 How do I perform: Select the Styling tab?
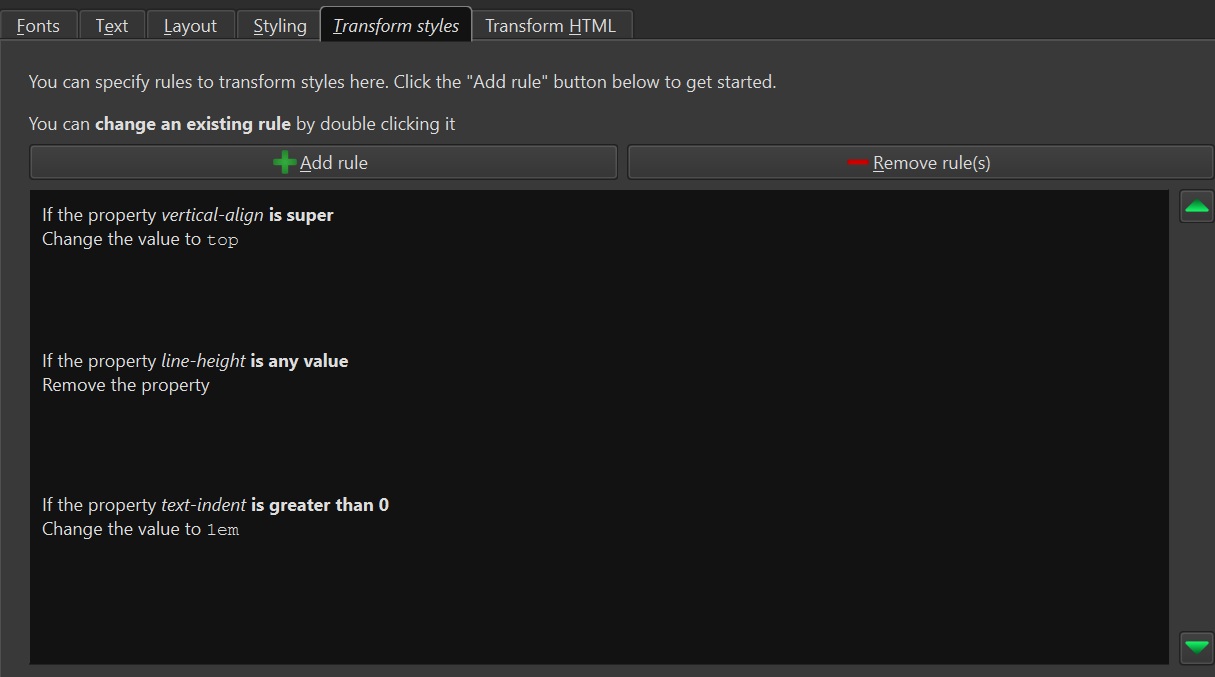(x=280, y=26)
